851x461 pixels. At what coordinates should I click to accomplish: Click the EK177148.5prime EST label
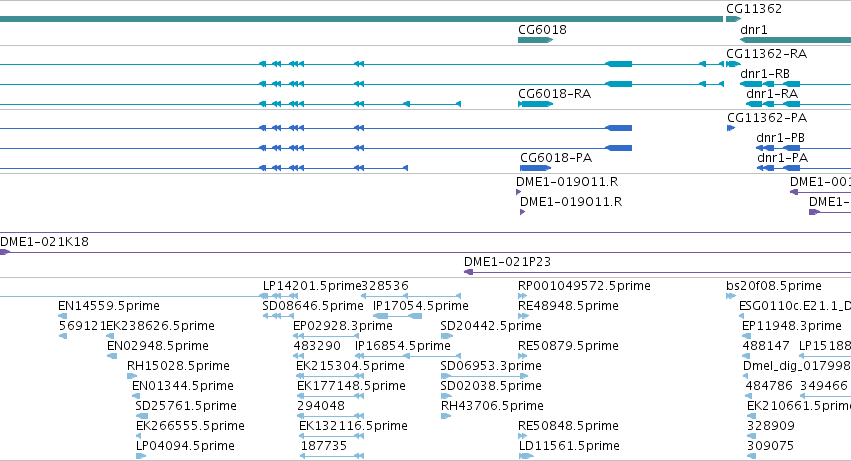click(x=351, y=387)
